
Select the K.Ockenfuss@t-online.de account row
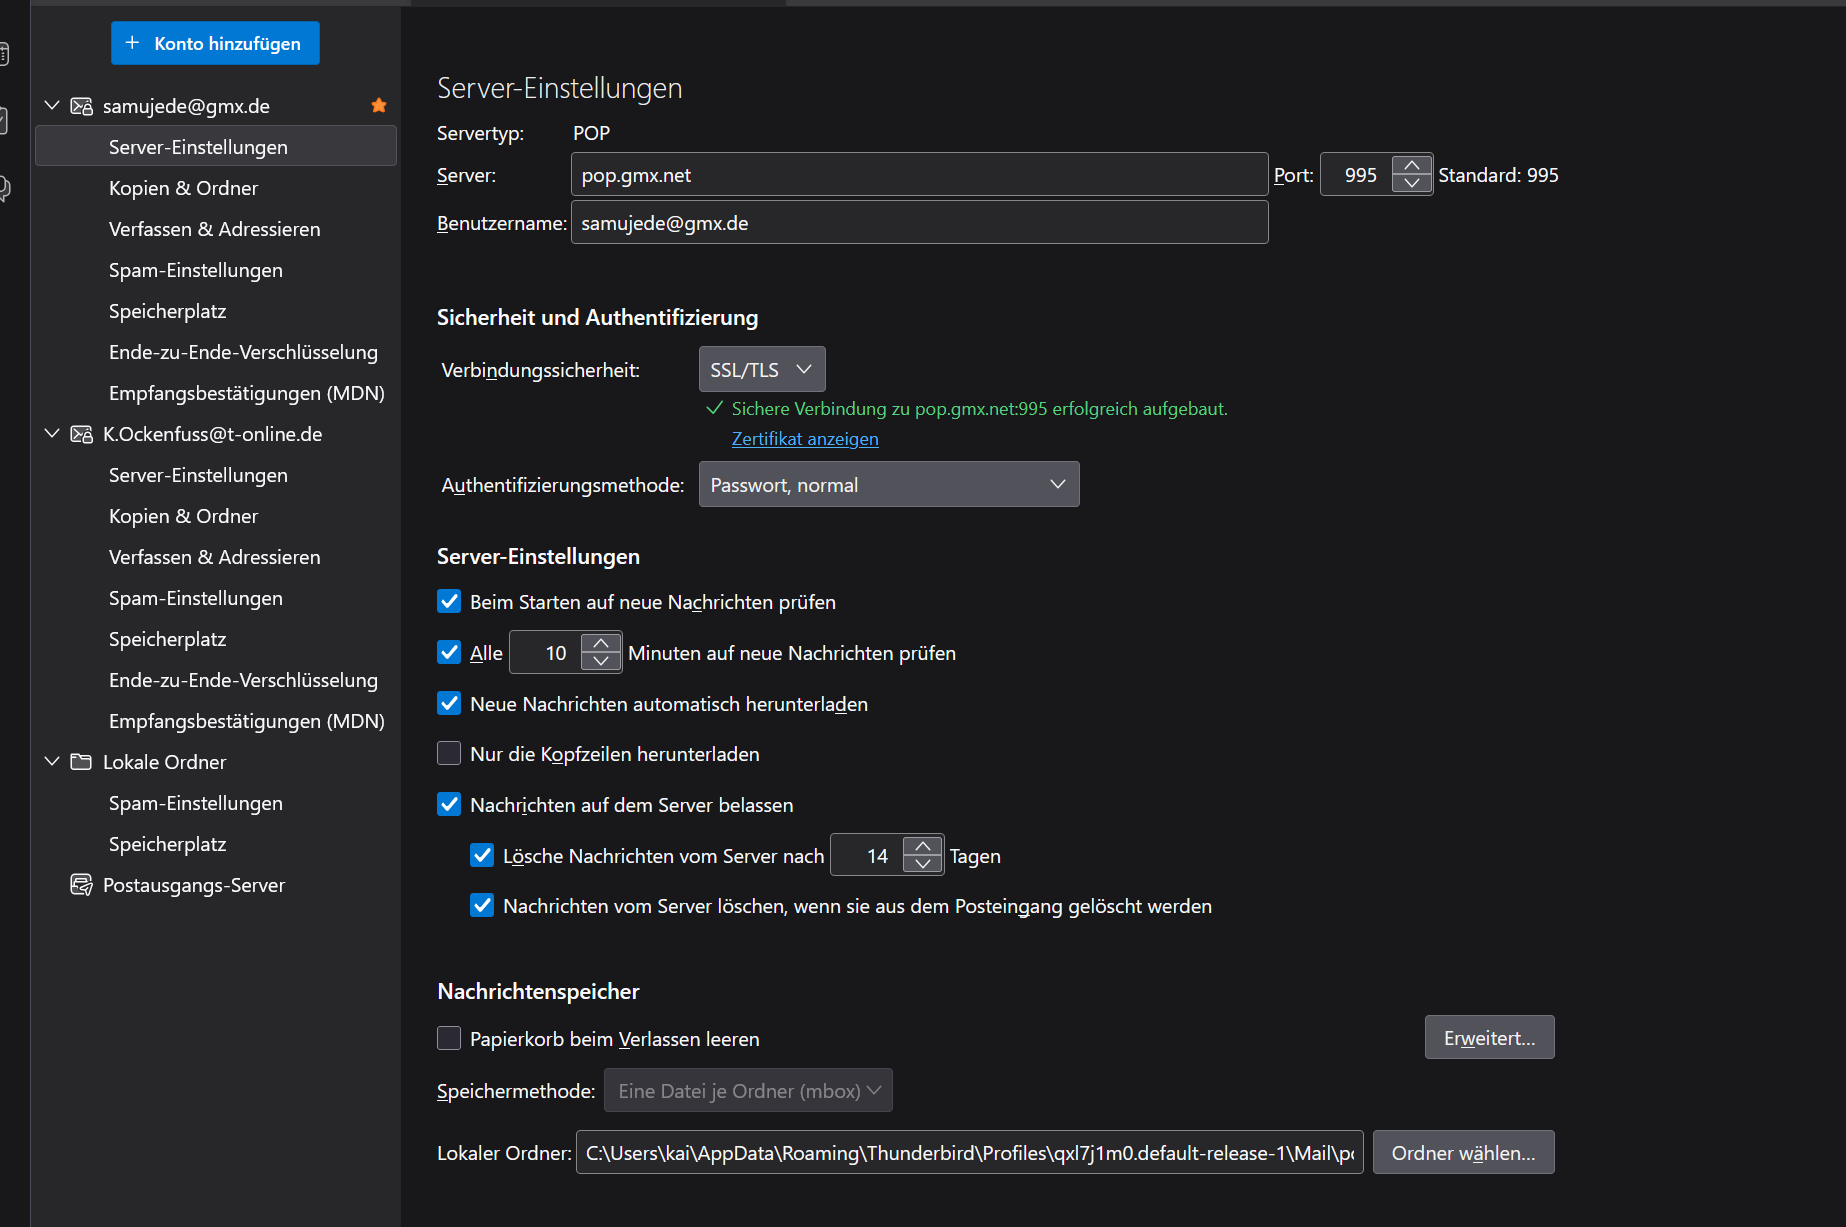pos(215,433)
